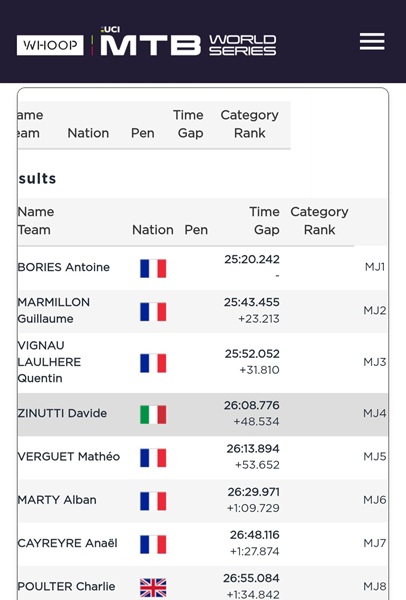The image size is (406, 600).
Task: Open rider VERGUET Mathéo's entry
Action: [x=69, y=457]
